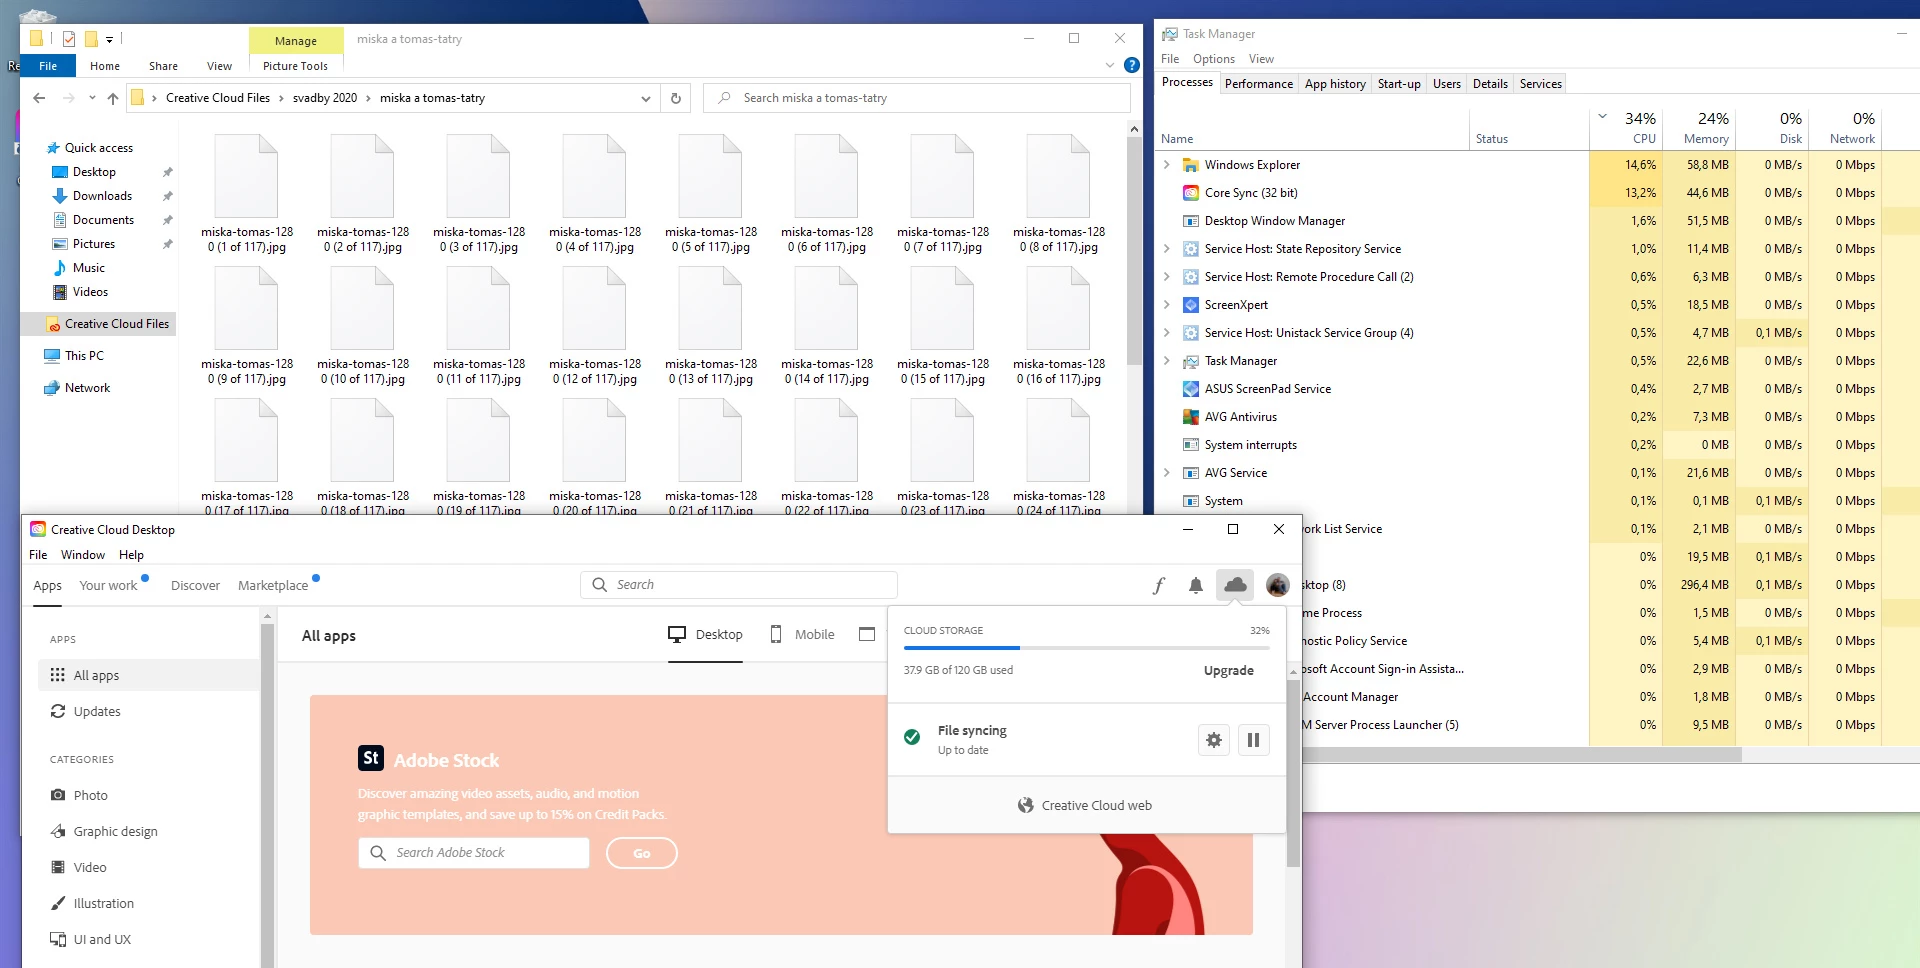Open Help menu in Creative Cloud Desktop
This screenshot has width=1920, height=968.
(x=131, y=554)
